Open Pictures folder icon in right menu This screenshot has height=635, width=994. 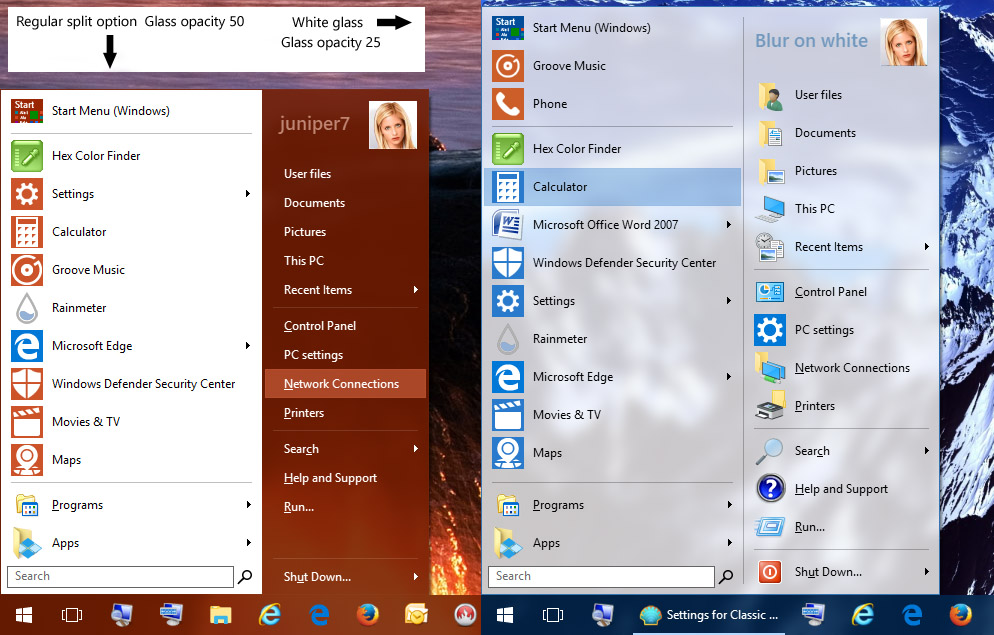coord(770,171)
